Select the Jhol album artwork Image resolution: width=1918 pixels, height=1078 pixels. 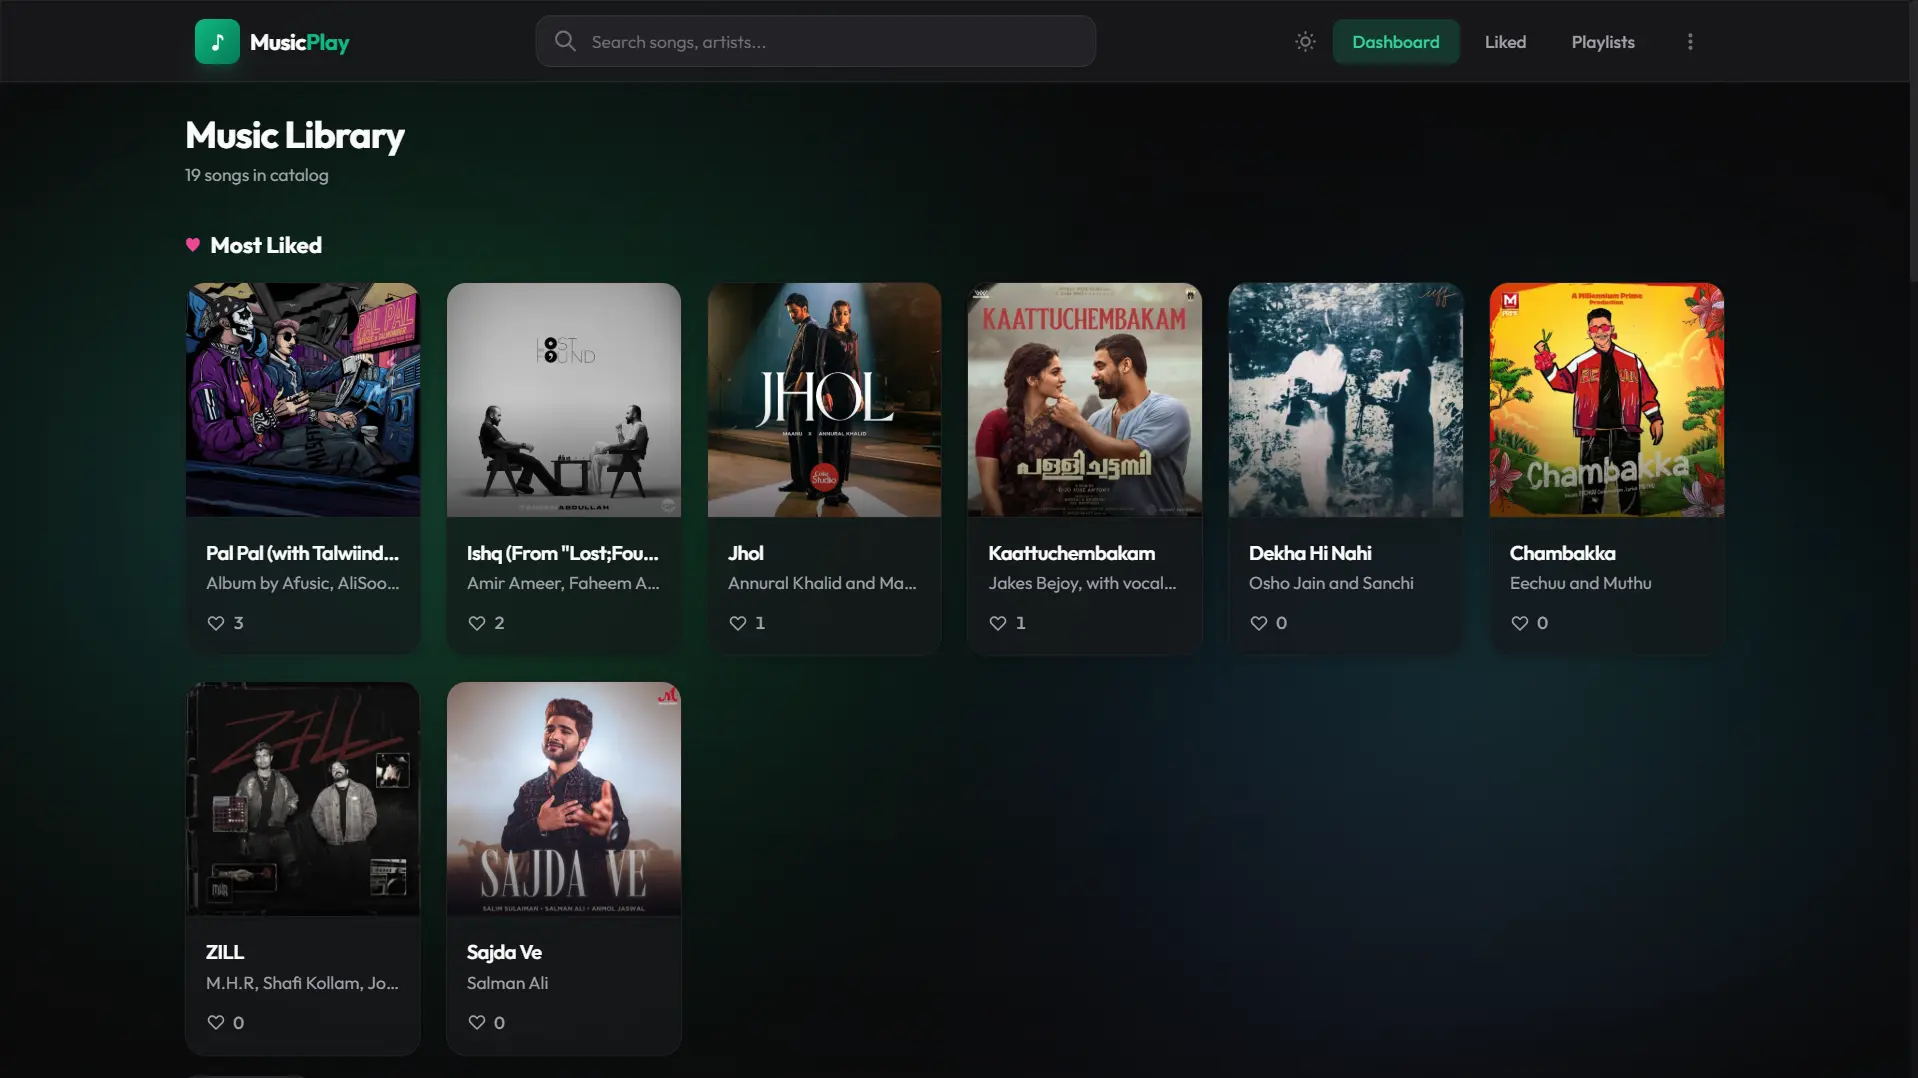pyautogui.click(x=824, y=400)
